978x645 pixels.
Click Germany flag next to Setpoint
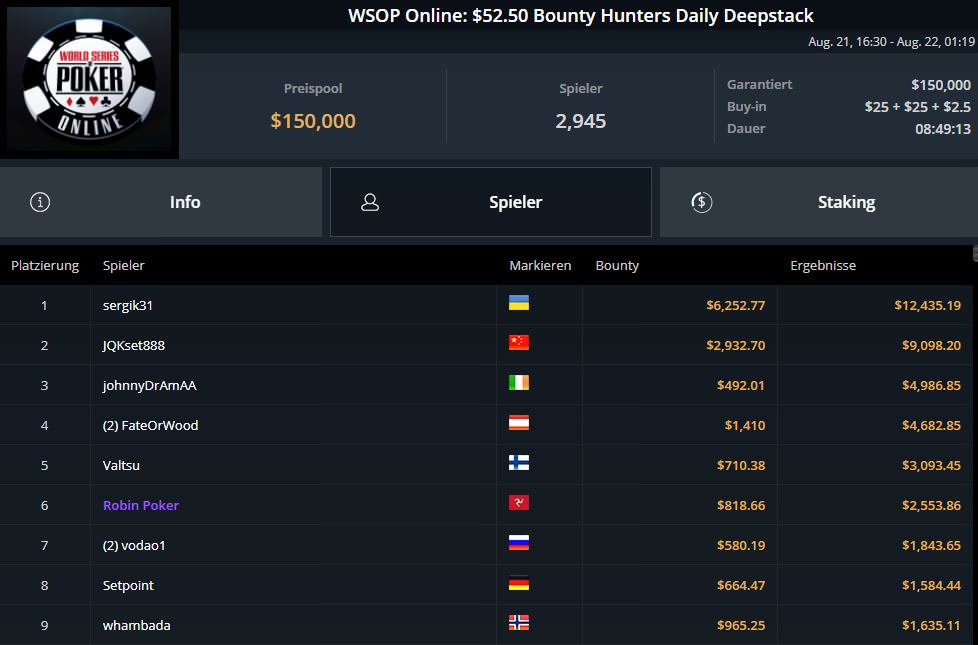click(x=518, y=583)
